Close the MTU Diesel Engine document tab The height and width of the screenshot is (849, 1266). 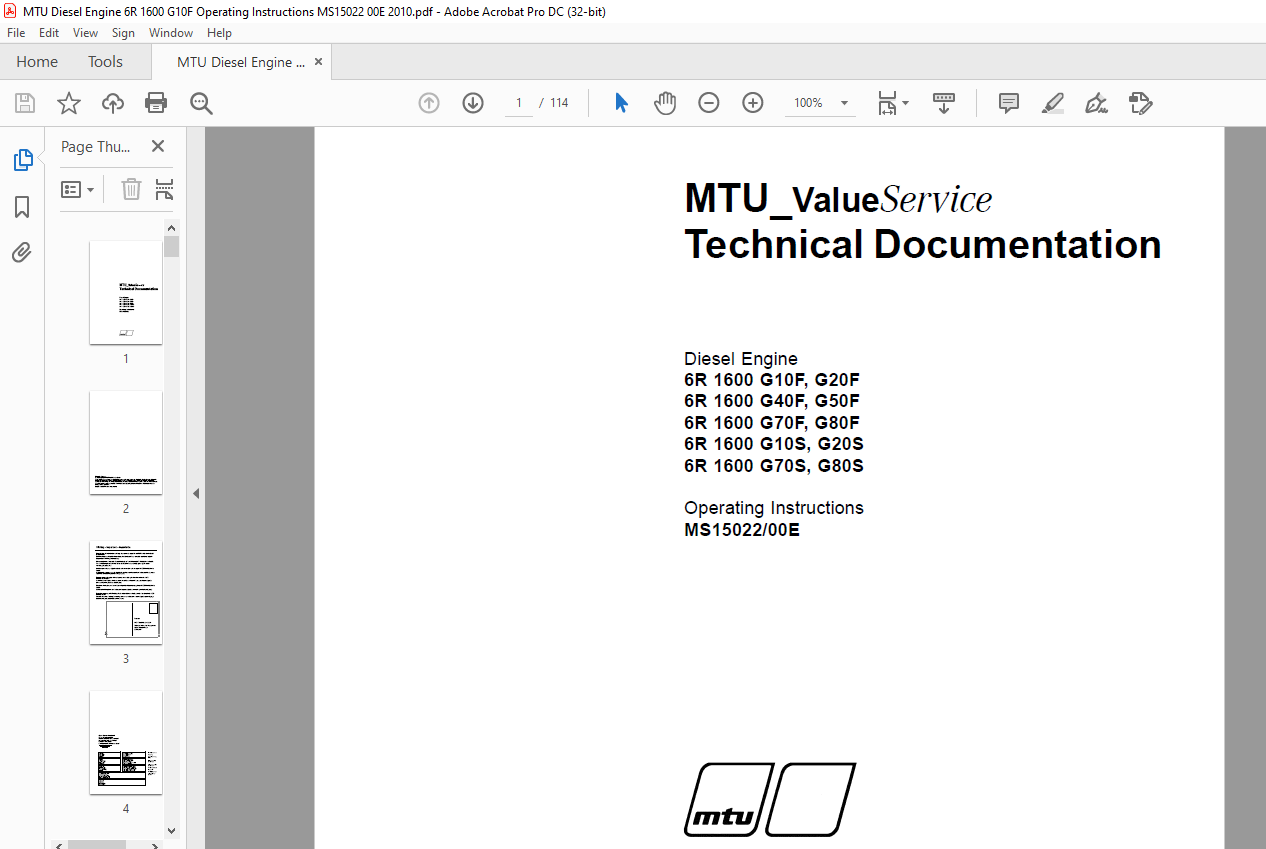click(319, 62)
